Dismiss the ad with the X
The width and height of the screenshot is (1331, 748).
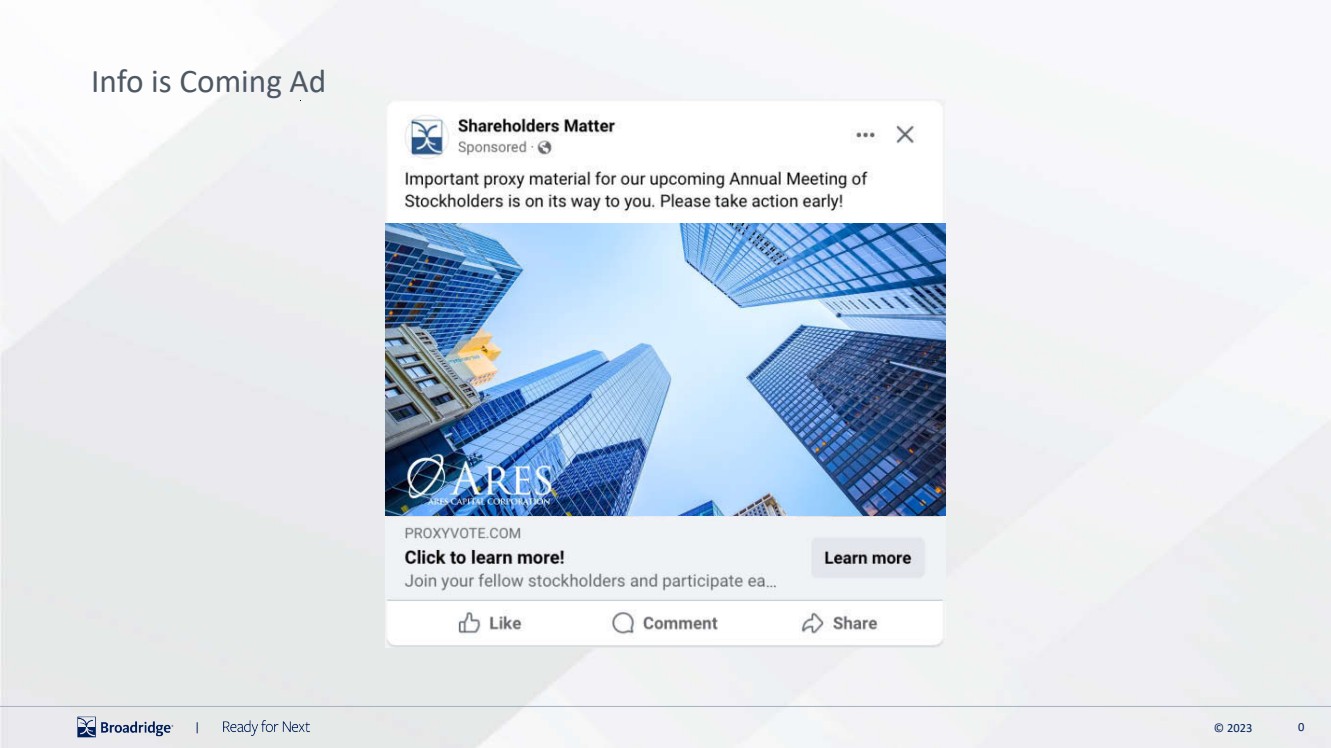[905, 135]
